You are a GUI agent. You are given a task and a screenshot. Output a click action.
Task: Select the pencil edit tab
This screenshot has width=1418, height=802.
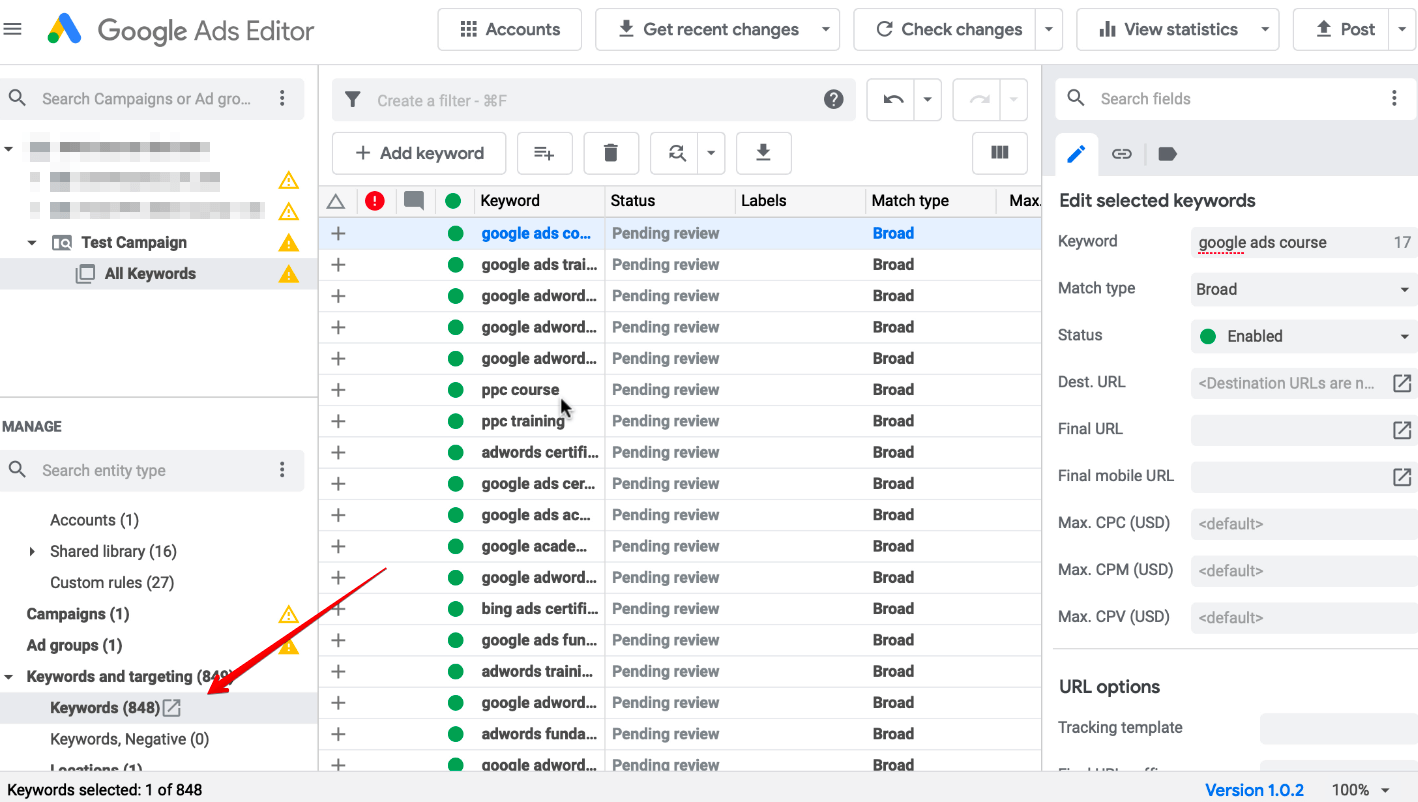click(x=1076, y=154)
